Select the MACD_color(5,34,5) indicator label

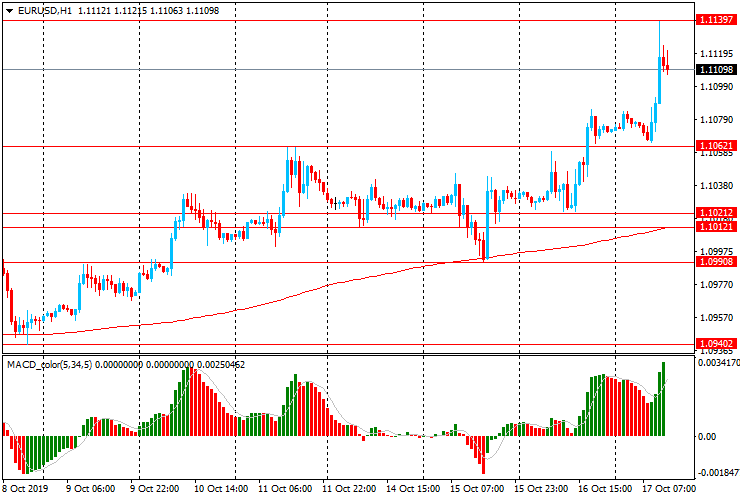(x=50, y=364)
